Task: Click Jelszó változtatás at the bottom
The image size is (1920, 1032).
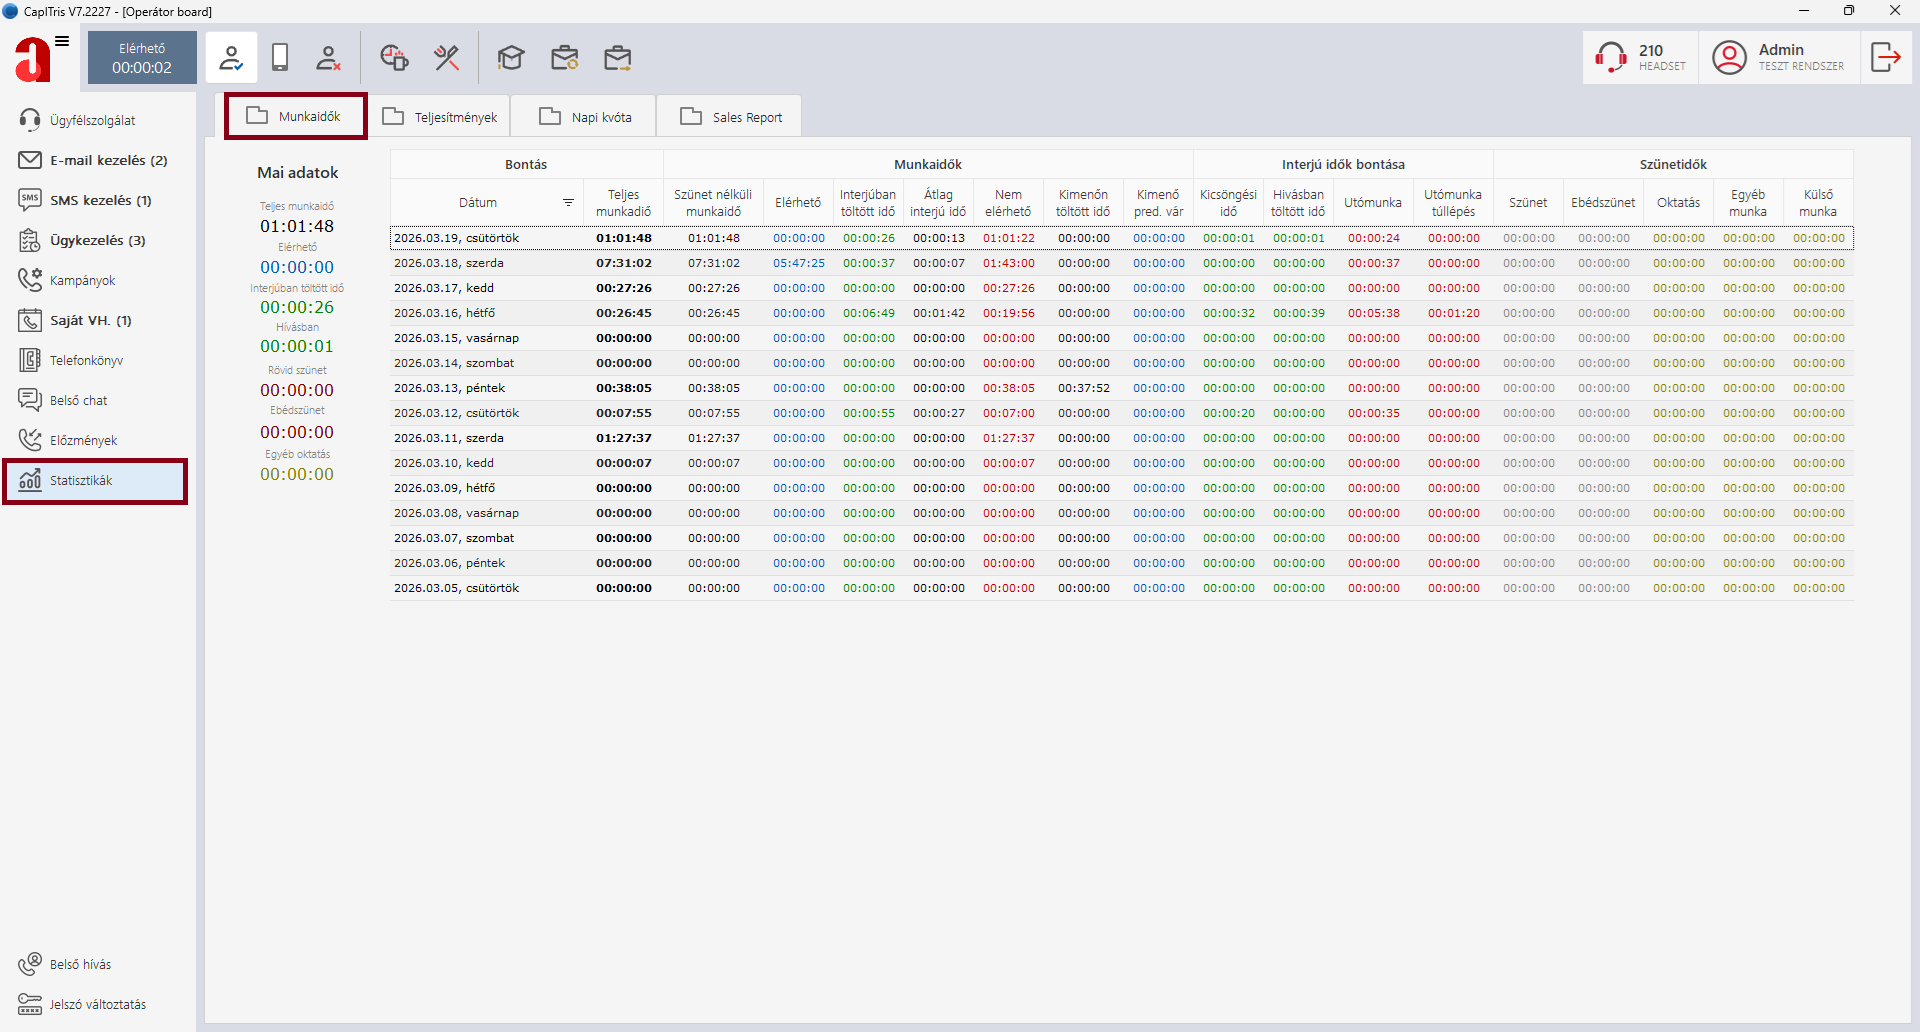Action: point(97,1004)
